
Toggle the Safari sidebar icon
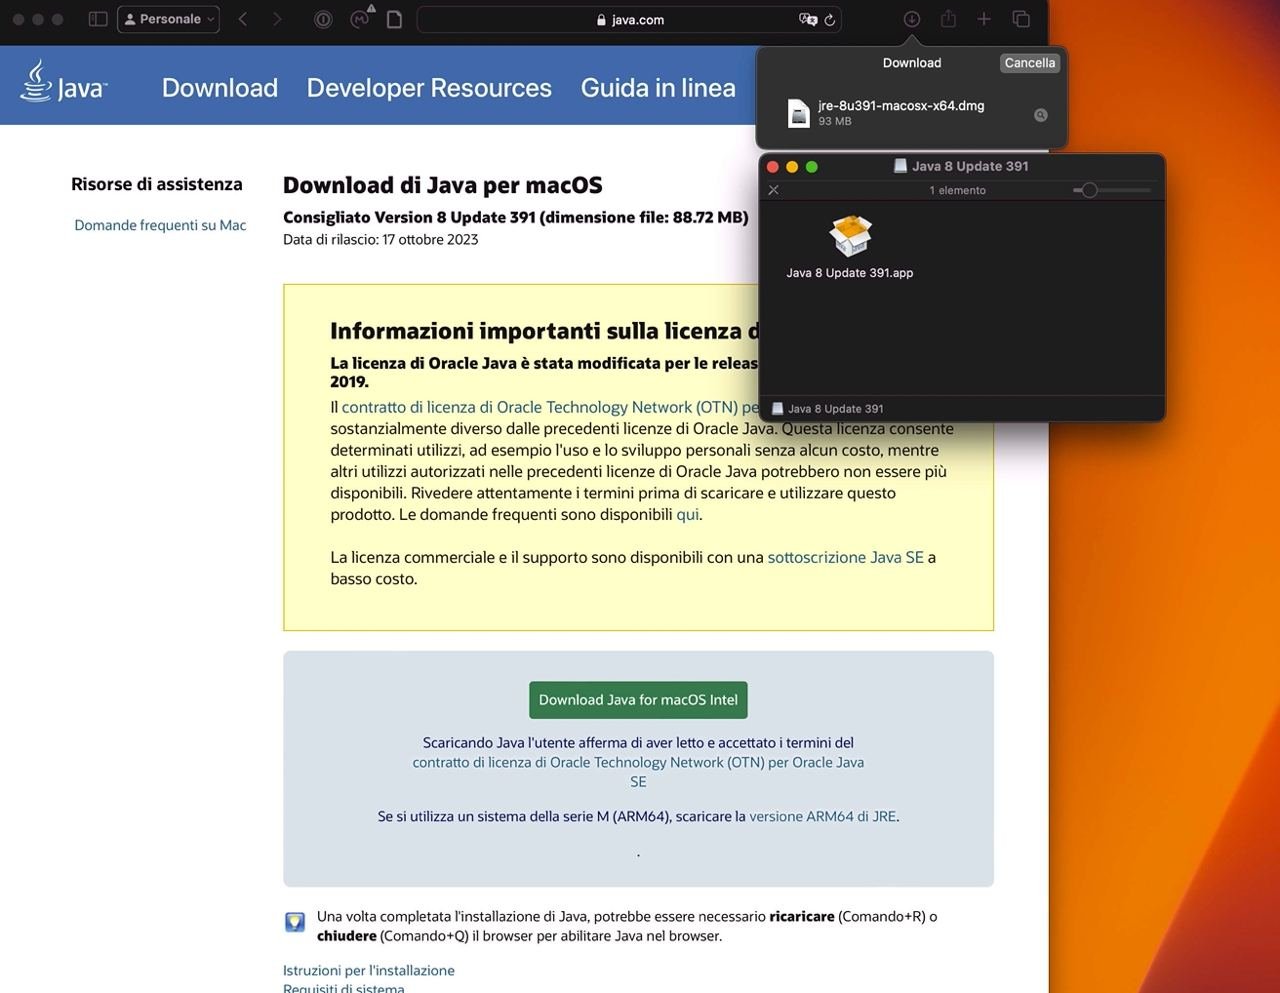98,19
